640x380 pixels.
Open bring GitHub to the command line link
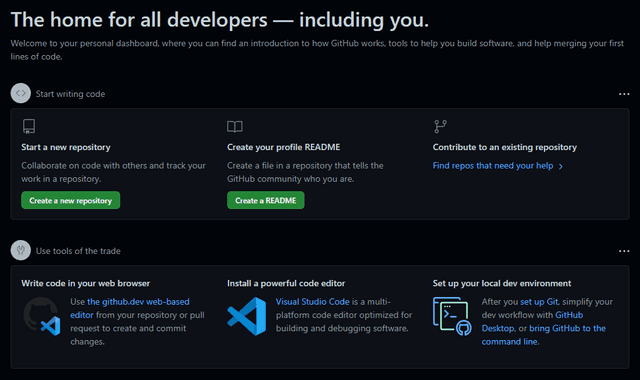pyautogui.click(x=544, y=335)
